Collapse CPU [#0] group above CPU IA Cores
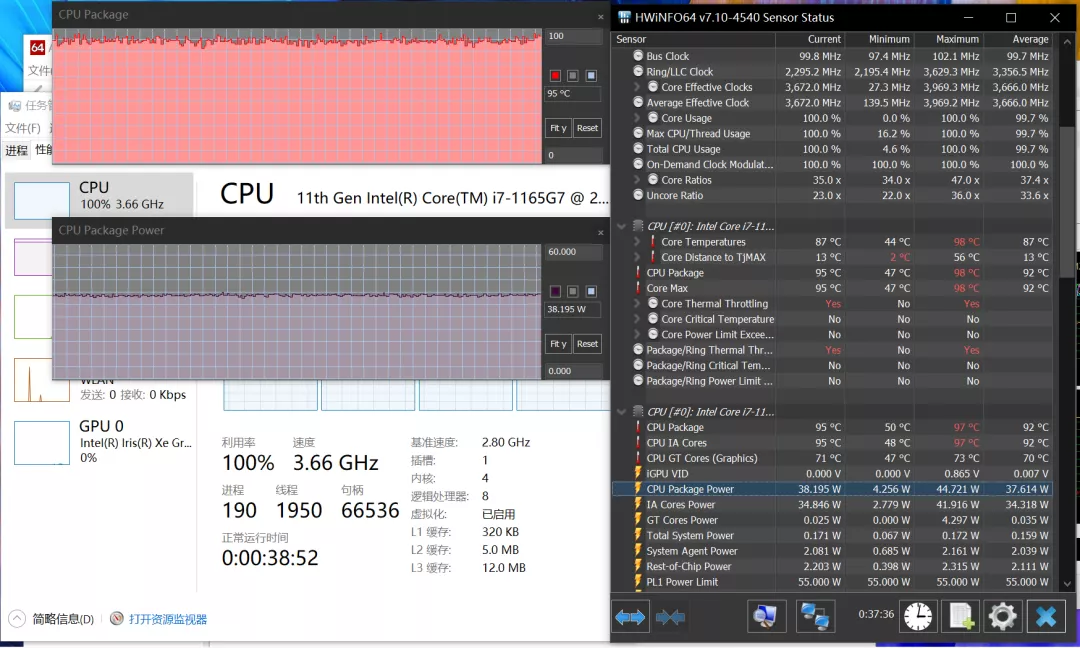The height and width of the screenshot is (648, 1080). pyautogui.click(x=621, y=412)
